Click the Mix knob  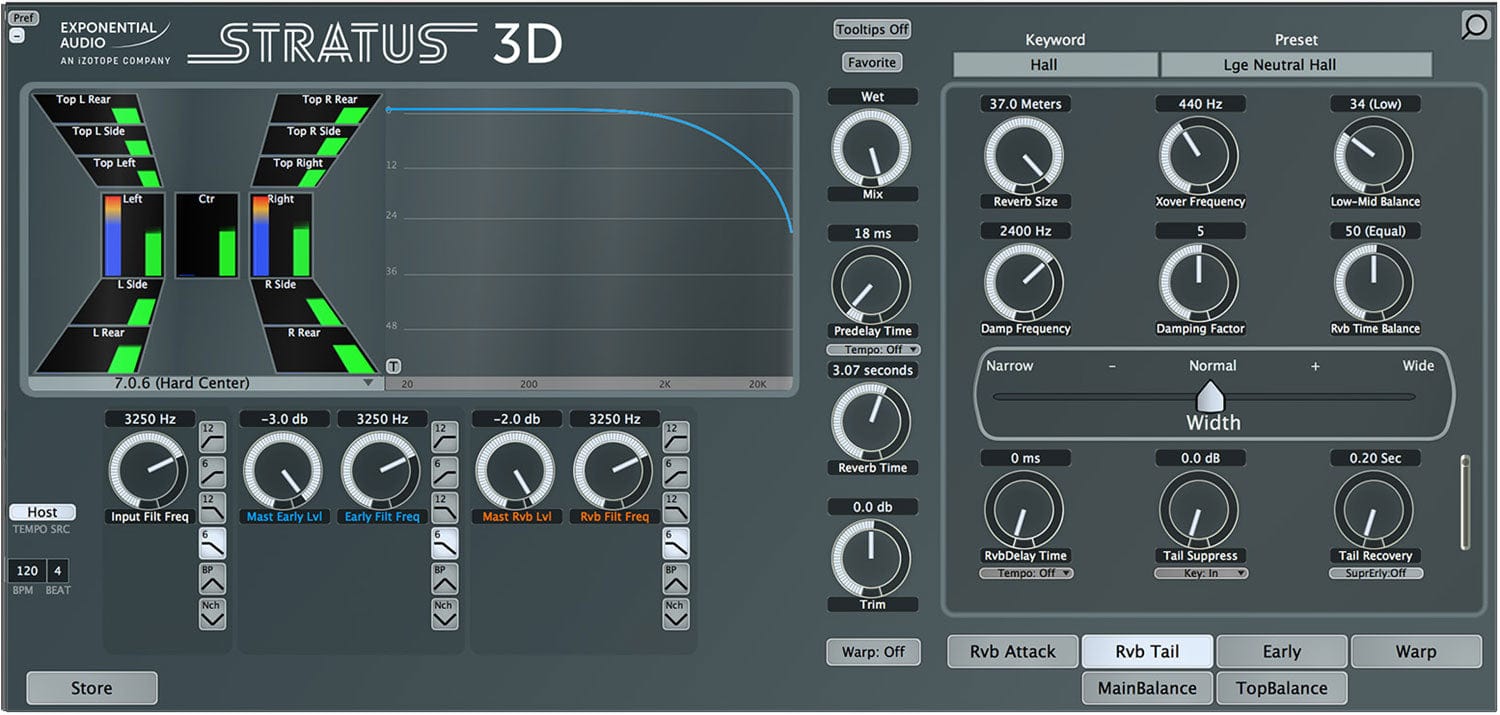tap(872, 148)
